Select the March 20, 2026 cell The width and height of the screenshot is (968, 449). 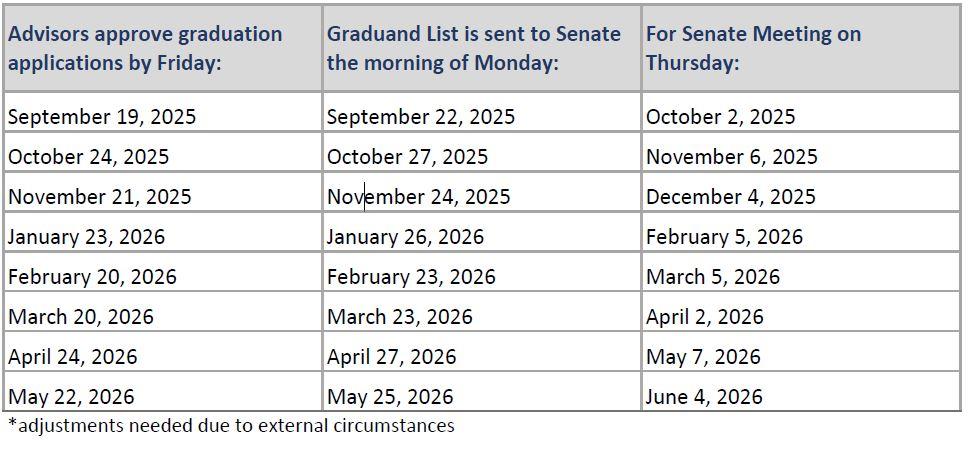point(81,317)
